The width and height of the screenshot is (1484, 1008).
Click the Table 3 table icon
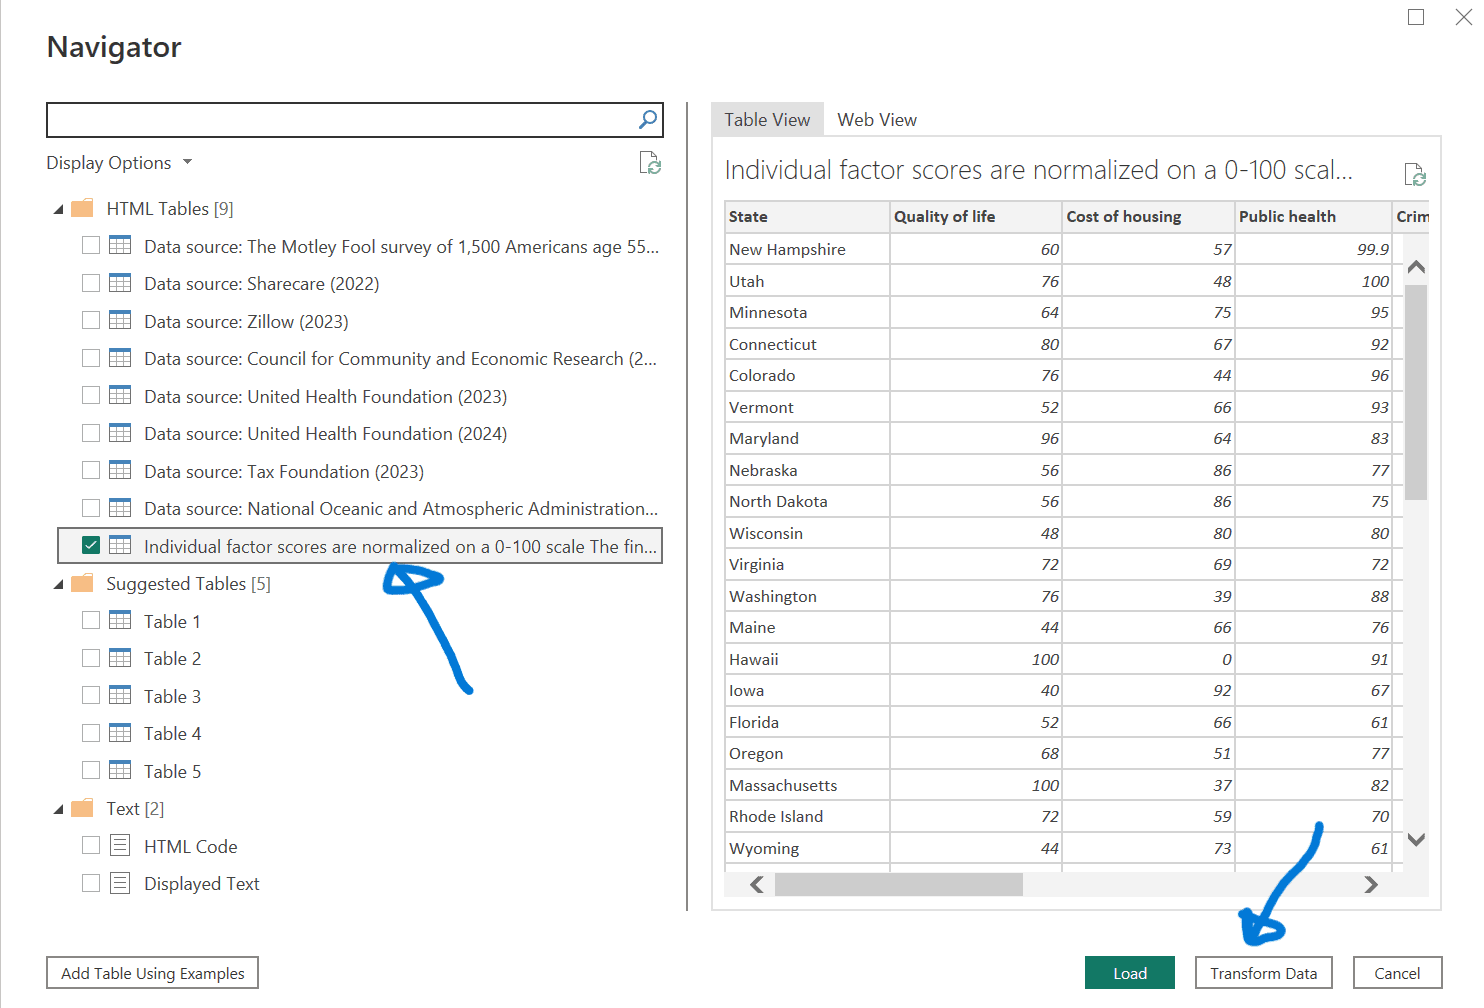[x=120, y=696]
